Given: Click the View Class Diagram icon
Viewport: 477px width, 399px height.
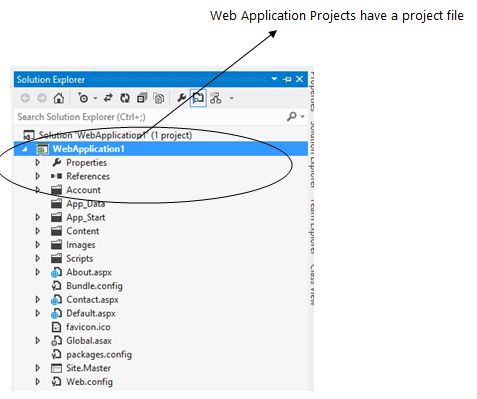Looking at the screenshot, I should point(216,98).
